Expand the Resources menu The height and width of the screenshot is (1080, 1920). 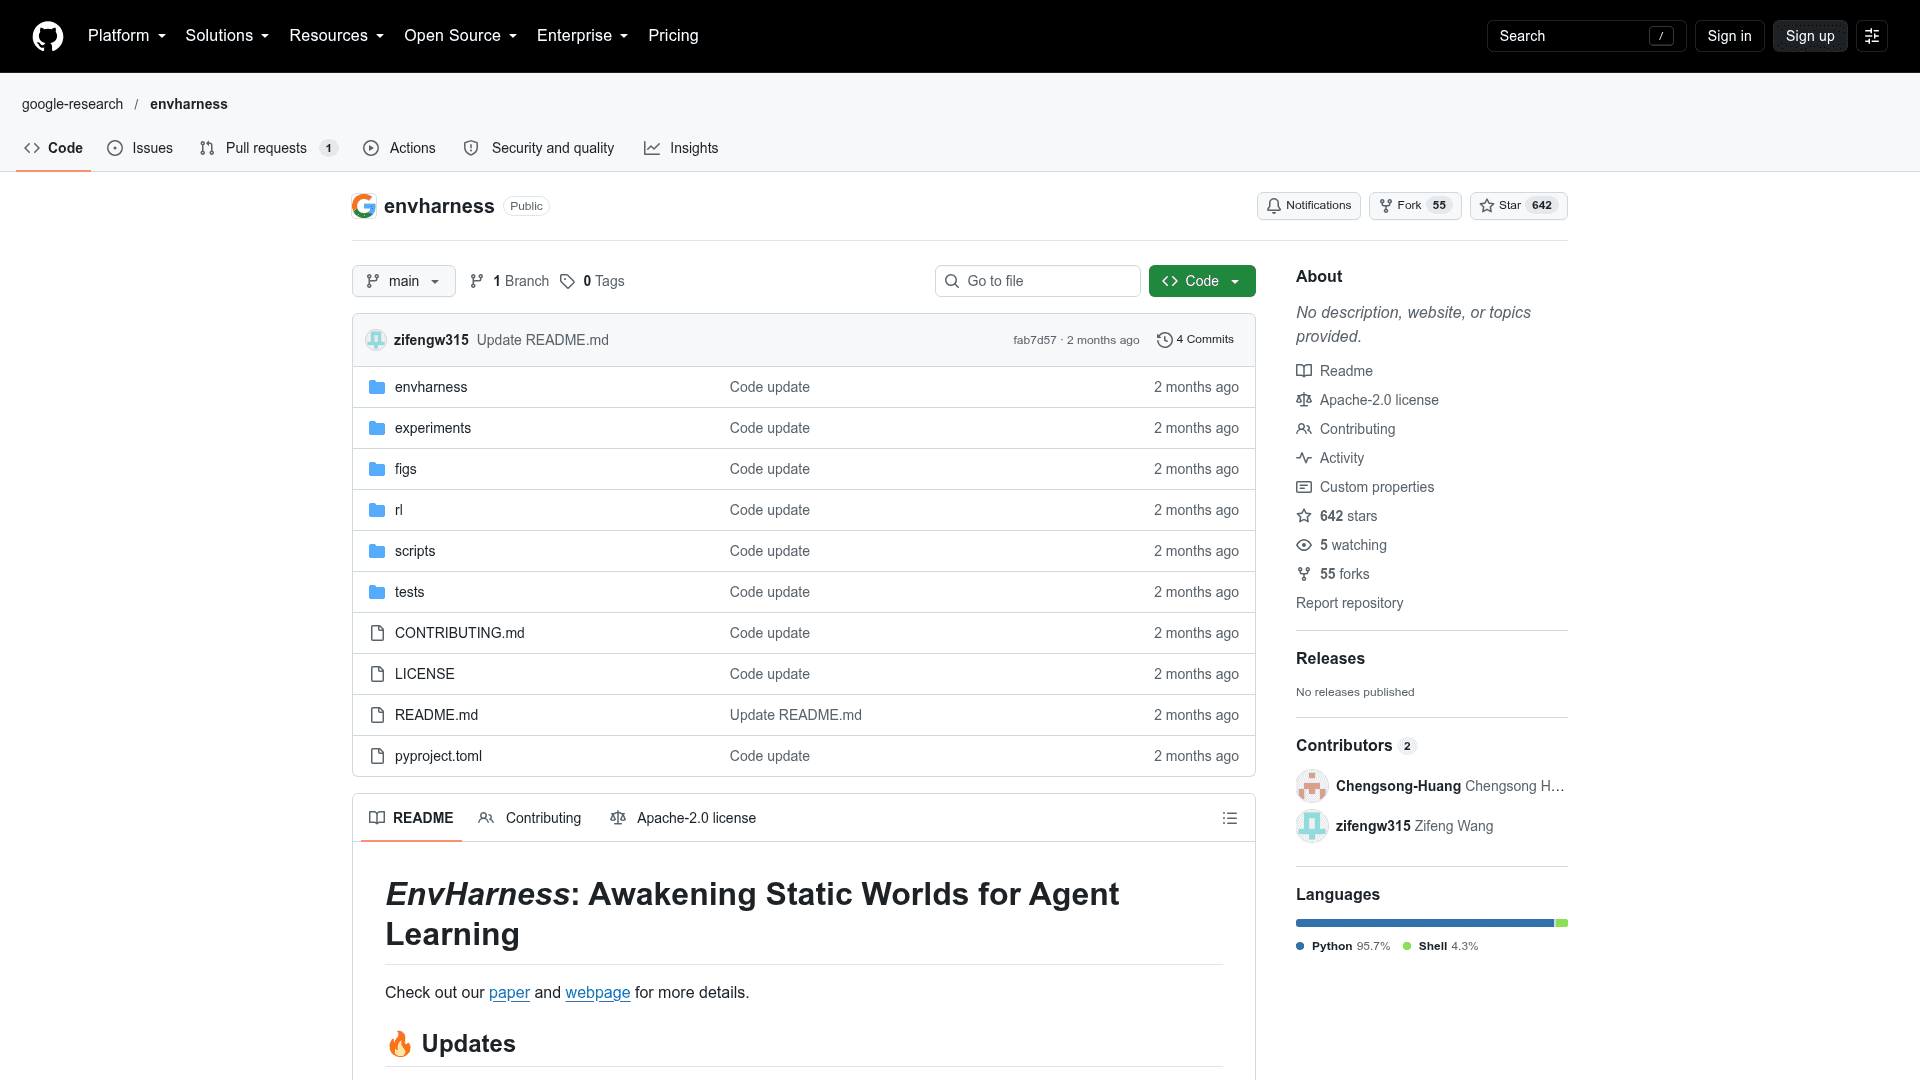(337, 36)
